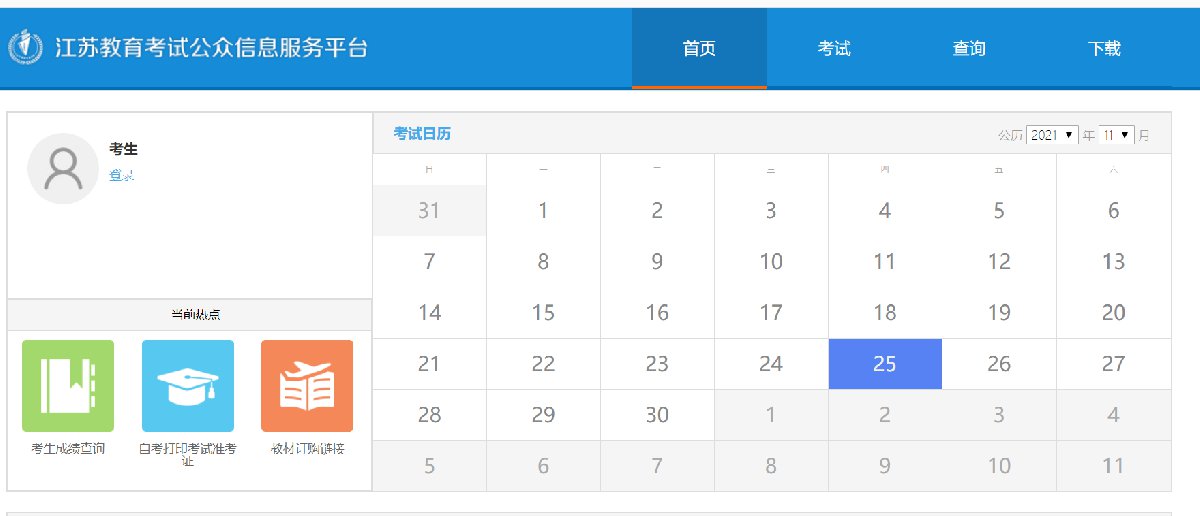This screenshot has width=1200, height=516.
Task: Switch to the 考试 menu item
Action: click(x=834, y=48)
